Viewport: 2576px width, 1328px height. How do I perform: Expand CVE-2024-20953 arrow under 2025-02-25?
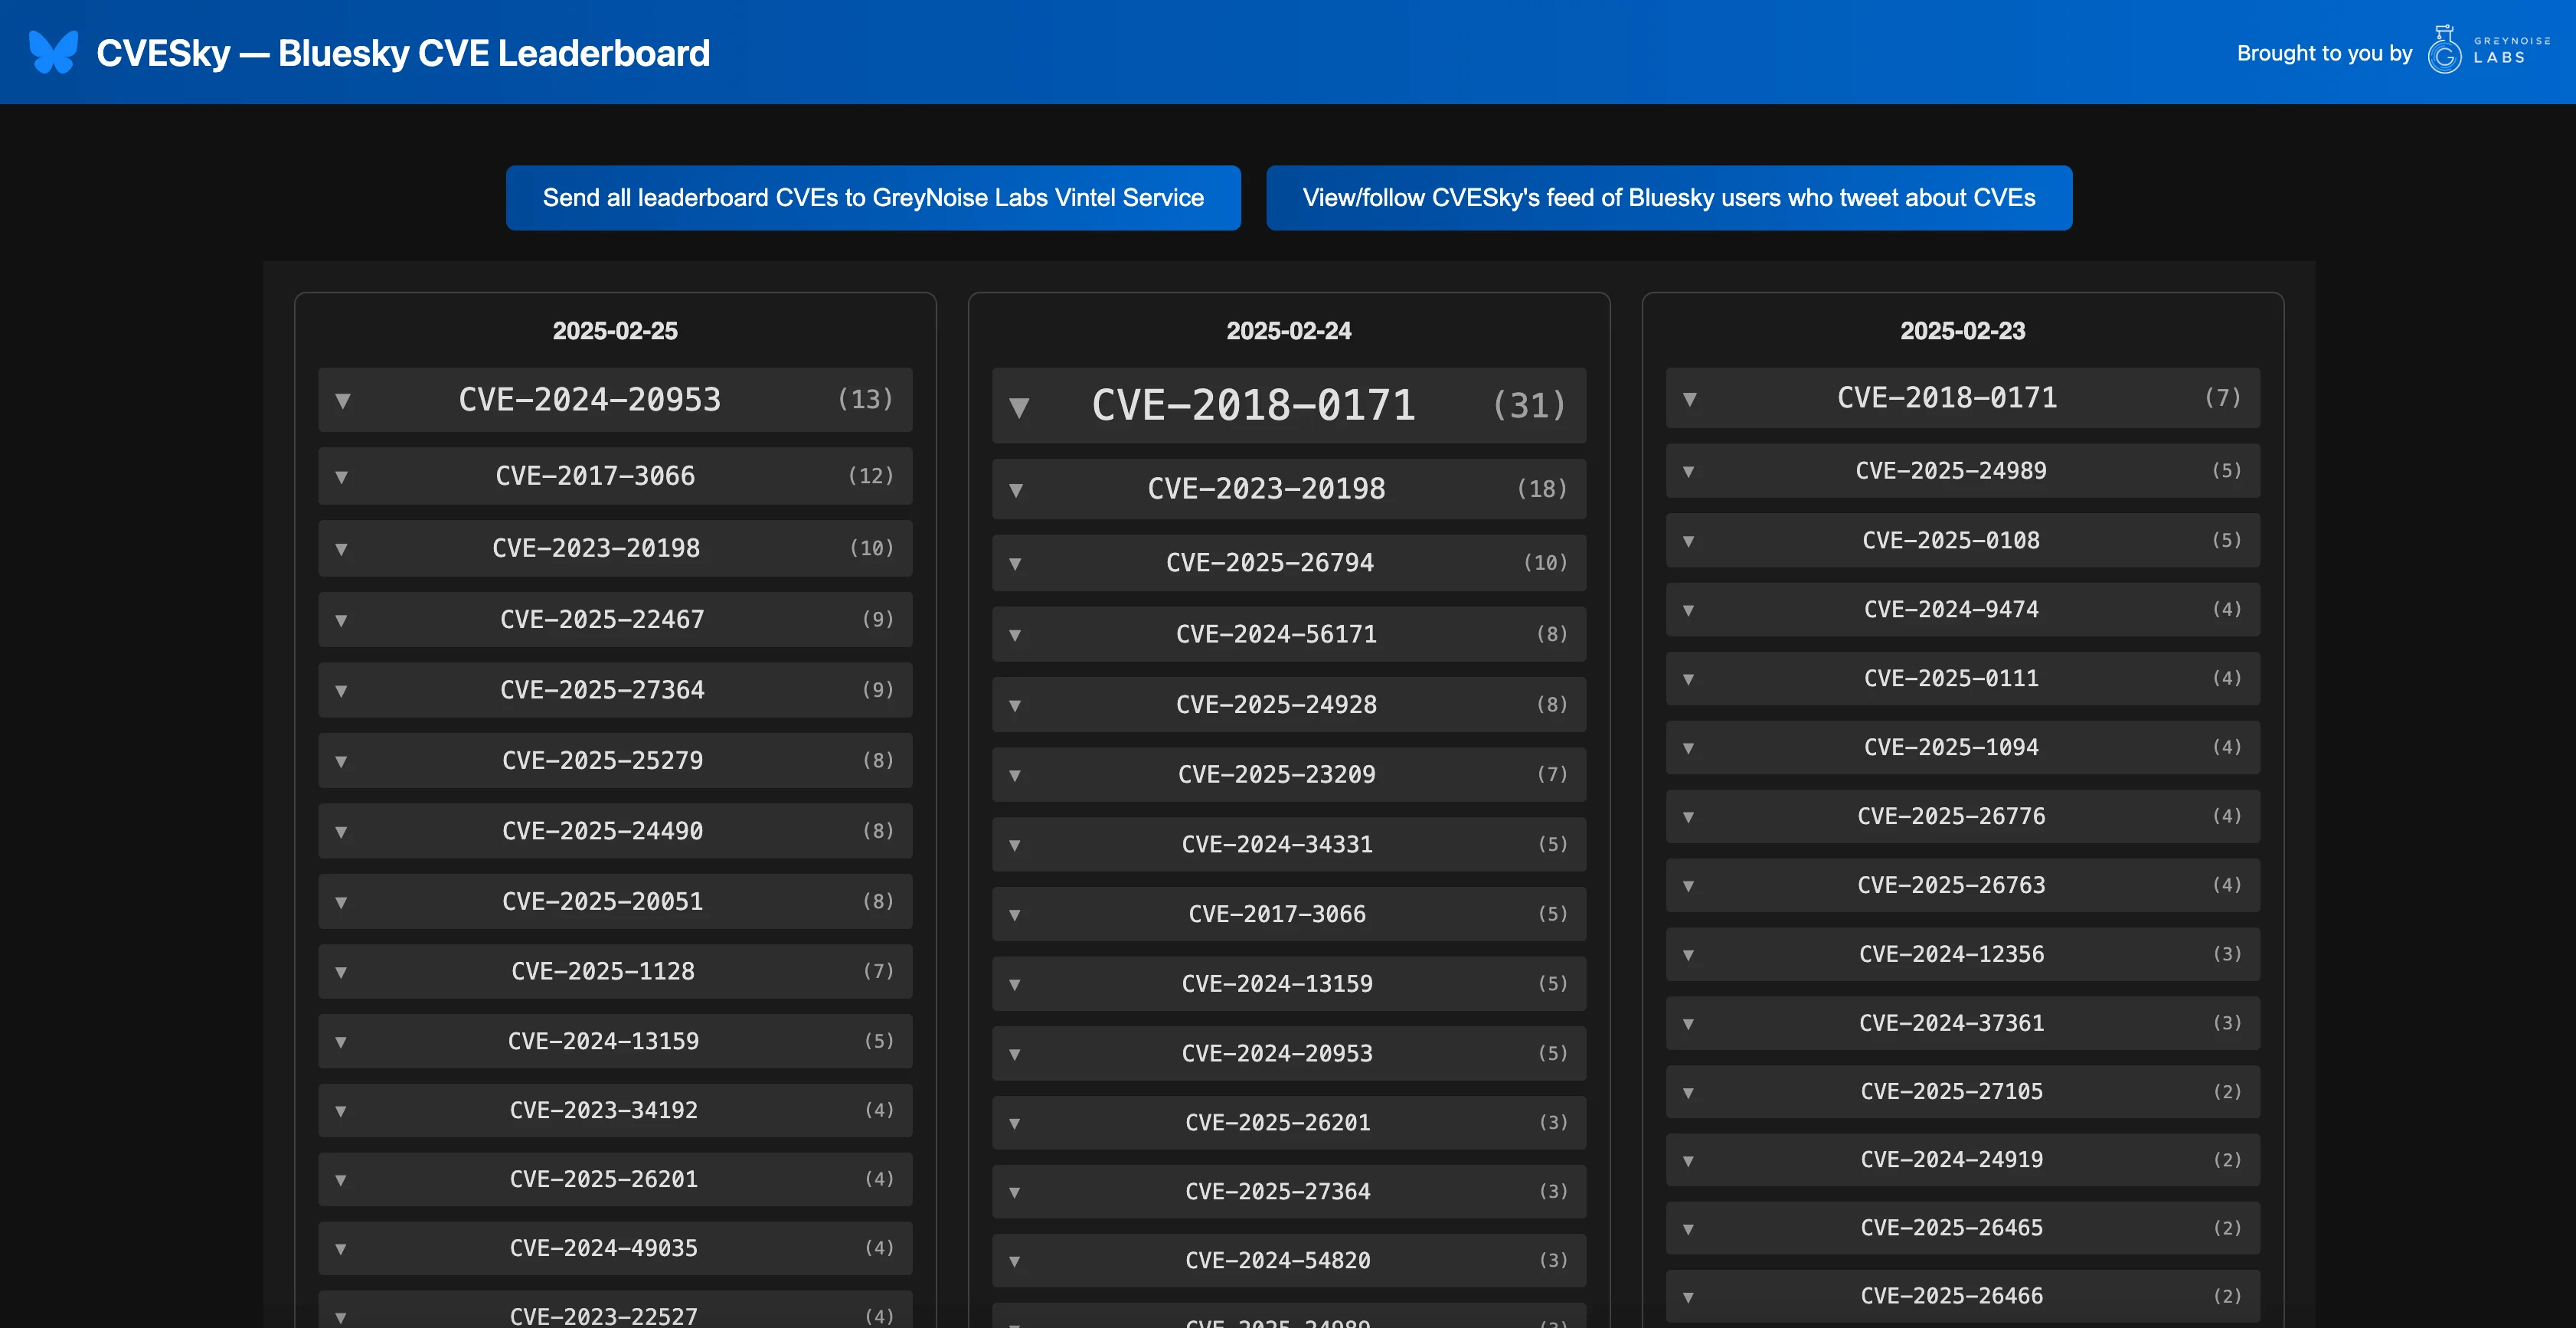click(x=343, y=401)
